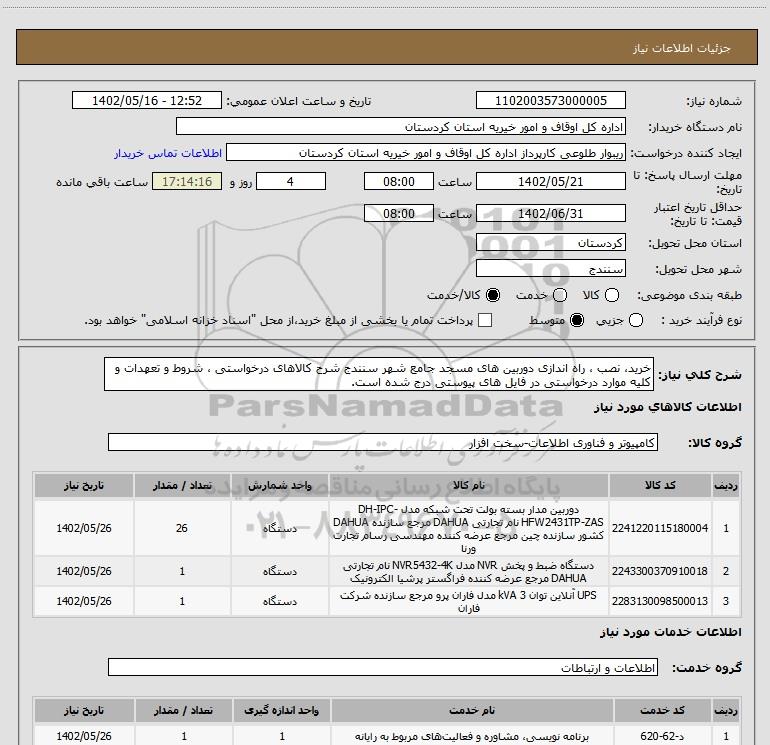Click the quantity 26 cell
The width and height of the screenshot is (770, 745).
(182, 528)
